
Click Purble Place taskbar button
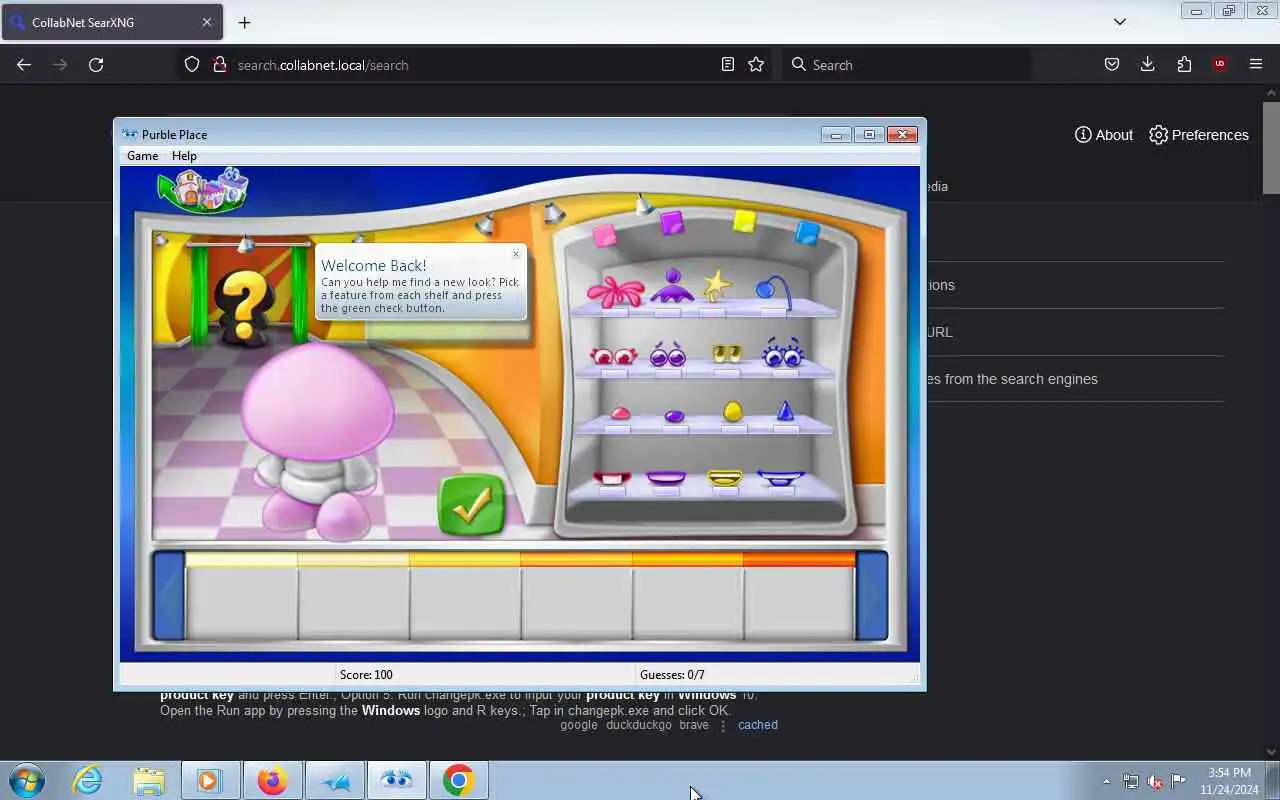tap(396, 780)
